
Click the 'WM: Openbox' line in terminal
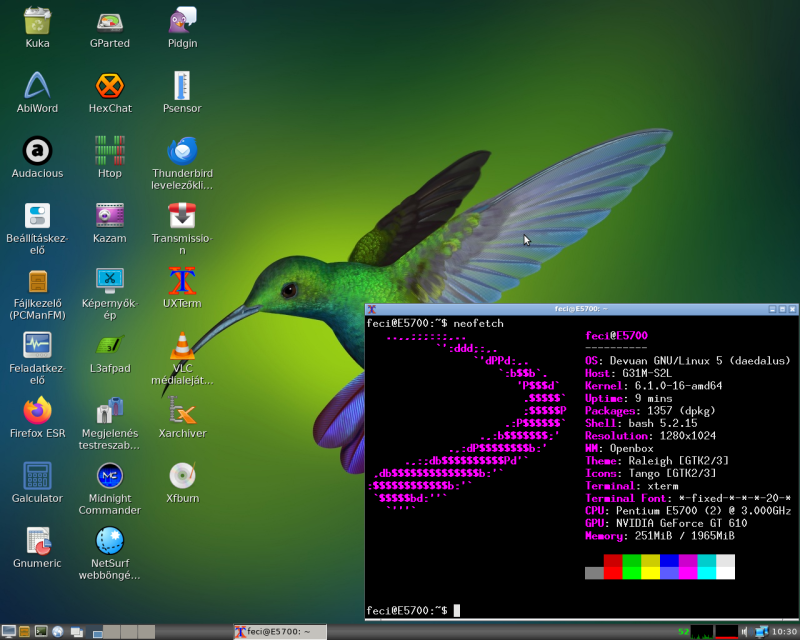(x=619, y=448)
